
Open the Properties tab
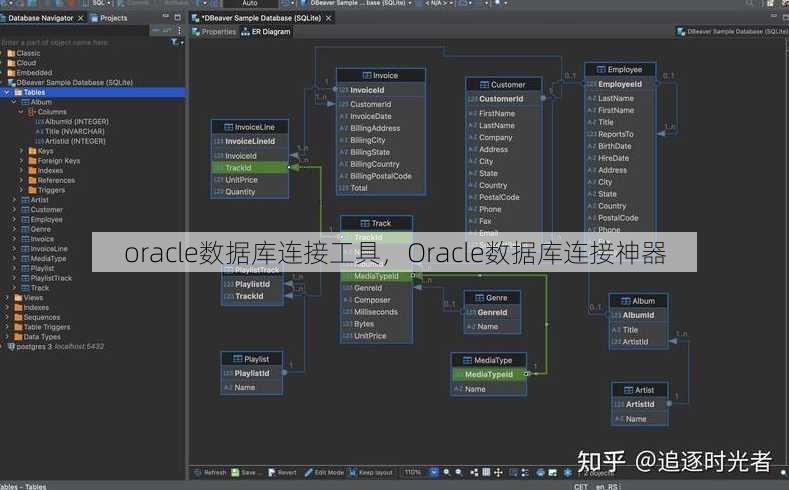pyautogui.click(x=214, y=32)
